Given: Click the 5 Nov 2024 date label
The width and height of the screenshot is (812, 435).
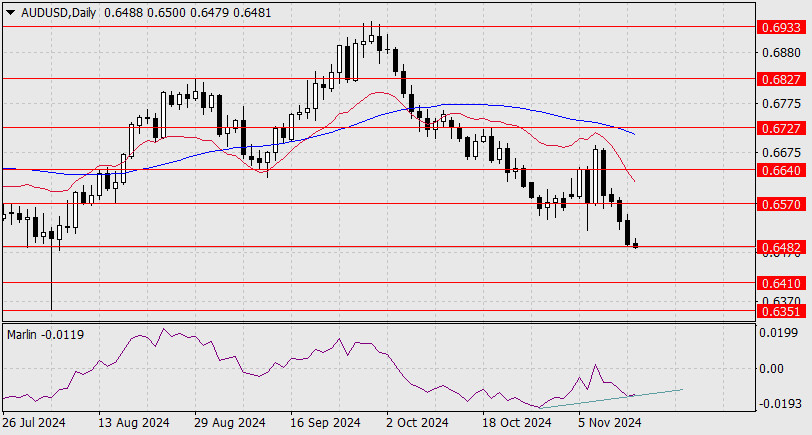Looking at the screenshot, I should point(610,423).
